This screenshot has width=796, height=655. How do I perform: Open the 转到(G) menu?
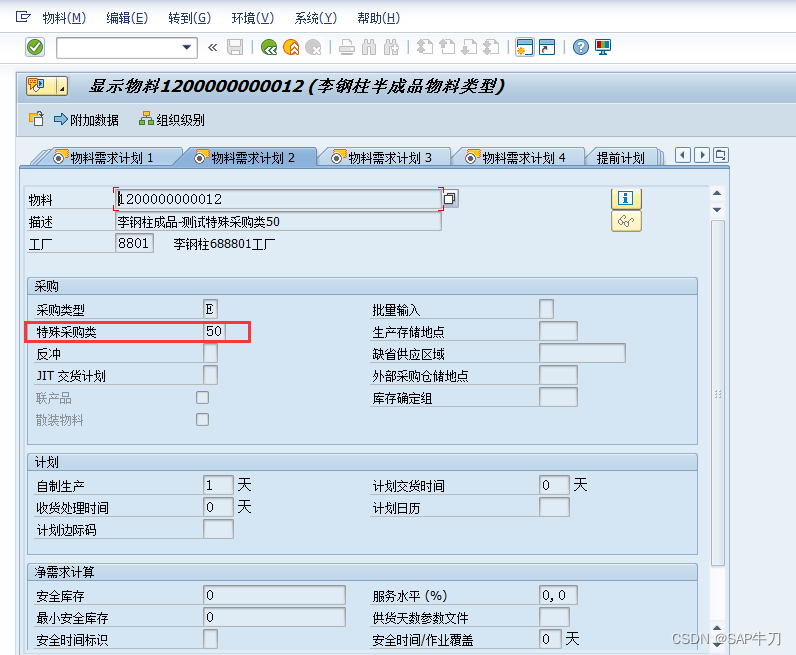click(x=189, y=18)
